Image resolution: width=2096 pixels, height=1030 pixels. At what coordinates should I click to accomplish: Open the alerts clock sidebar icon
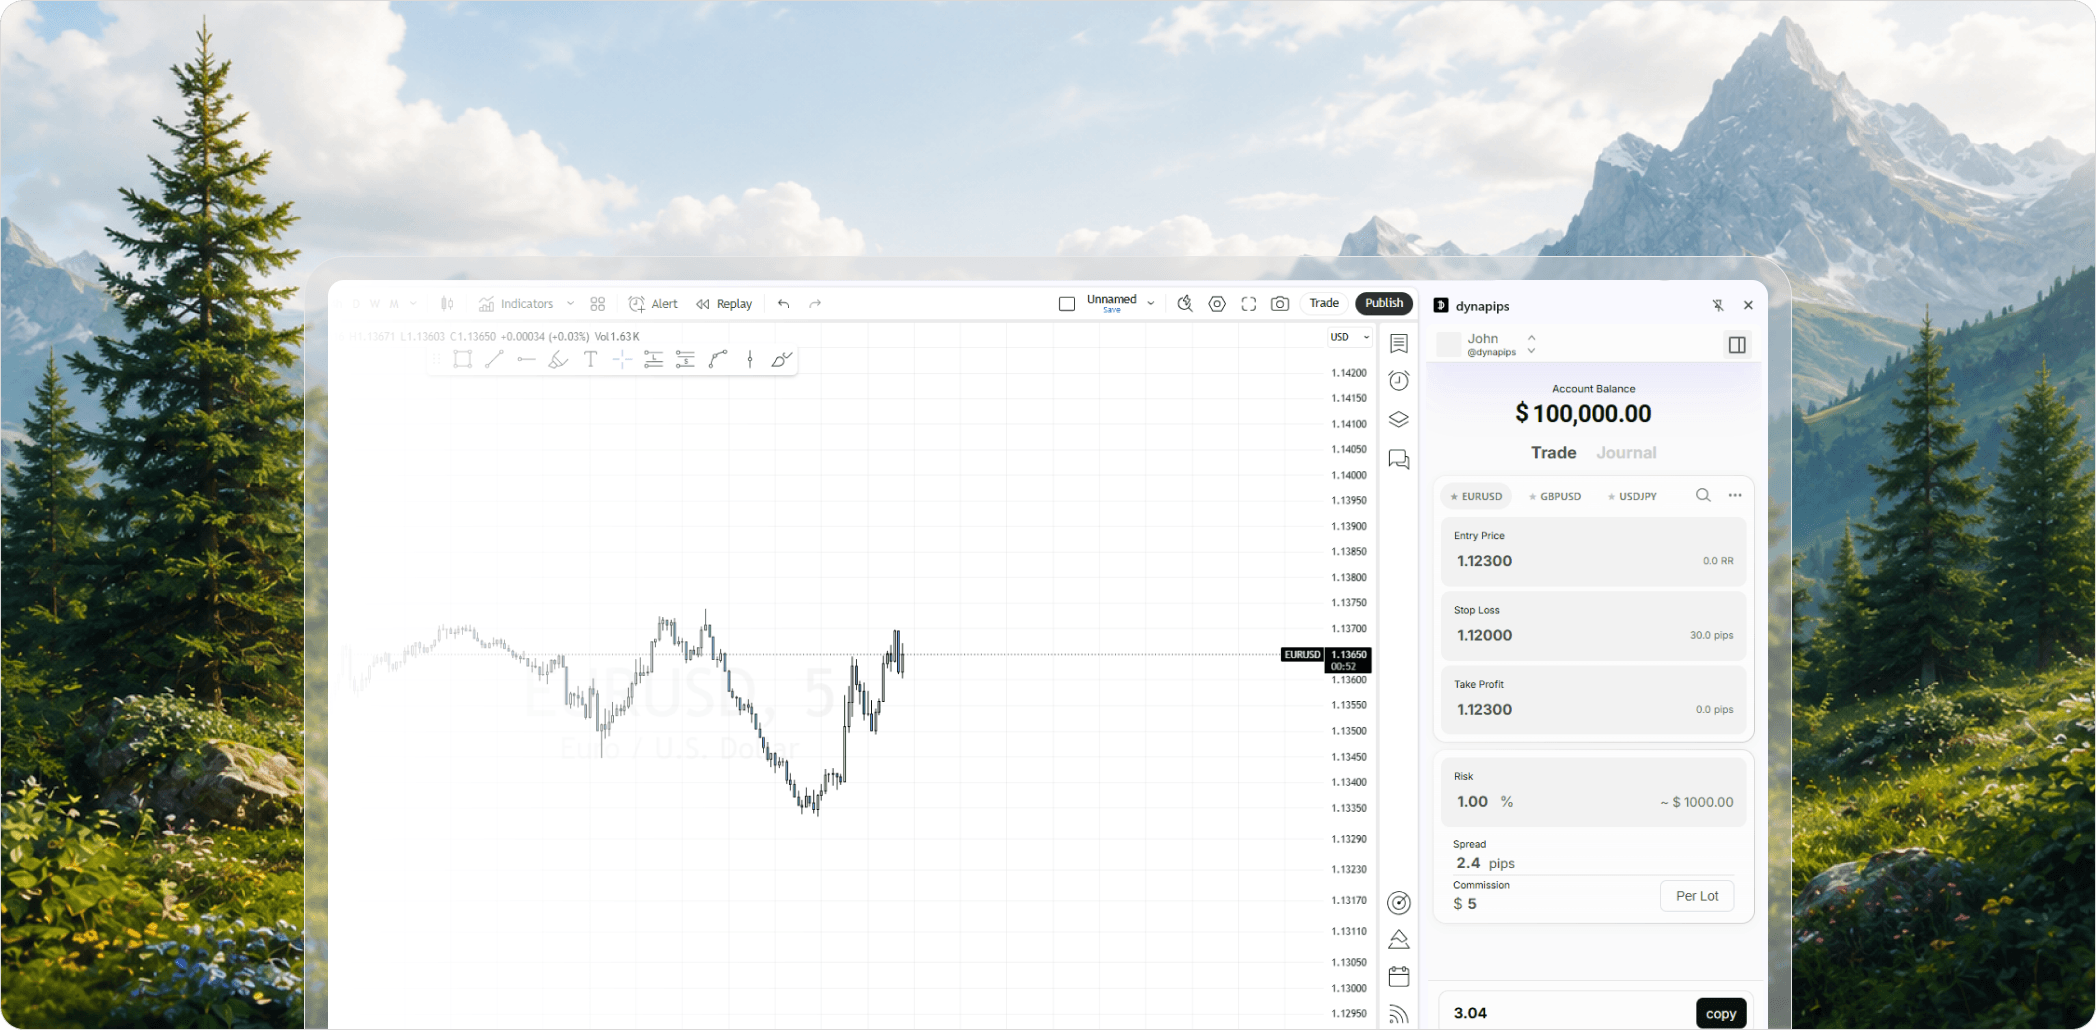(1399, 381)
